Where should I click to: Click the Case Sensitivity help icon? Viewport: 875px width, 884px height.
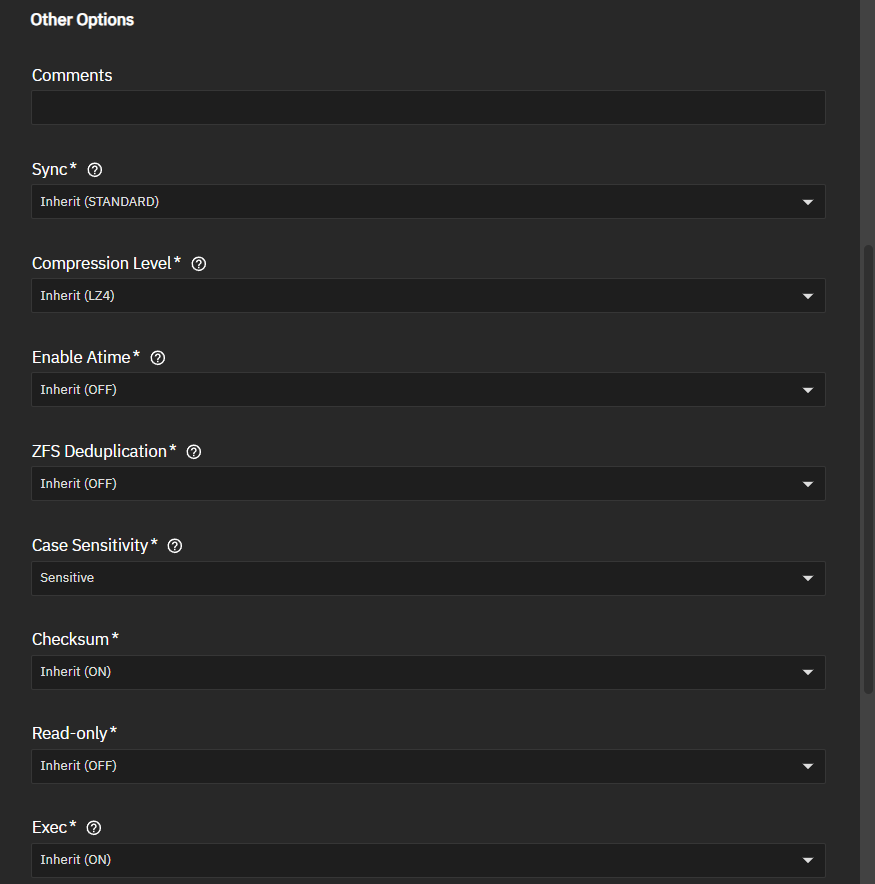click(x=175, y=546)
